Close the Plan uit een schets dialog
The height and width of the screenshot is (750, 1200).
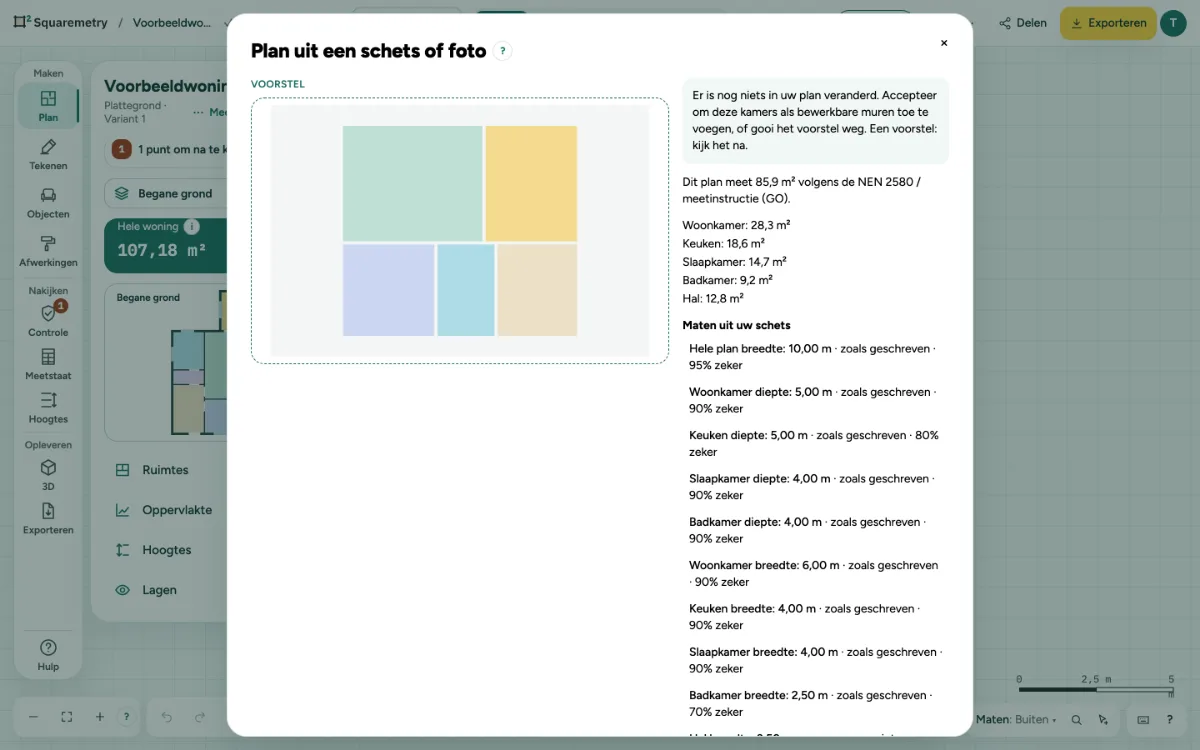(x=944, y=43)
